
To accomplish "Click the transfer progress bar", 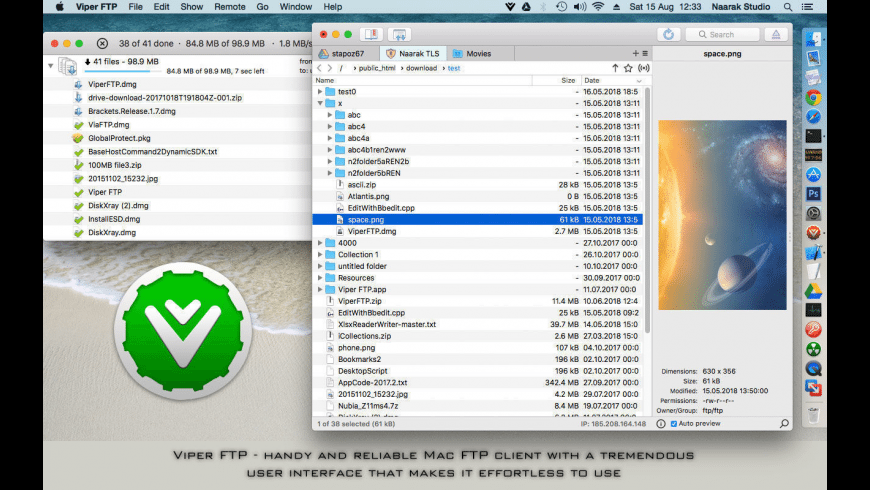I will click(x=123, y=71).
